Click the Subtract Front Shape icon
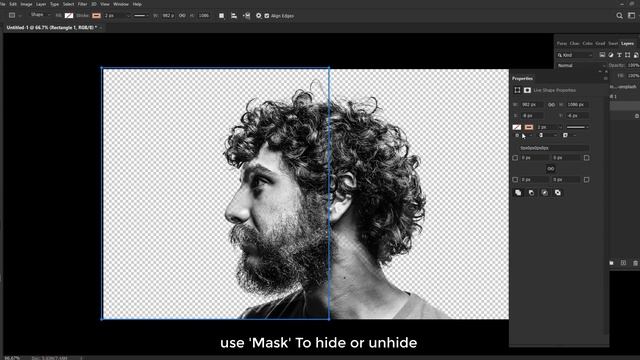Viewport: 640px width, 360px height. point(531,193)
